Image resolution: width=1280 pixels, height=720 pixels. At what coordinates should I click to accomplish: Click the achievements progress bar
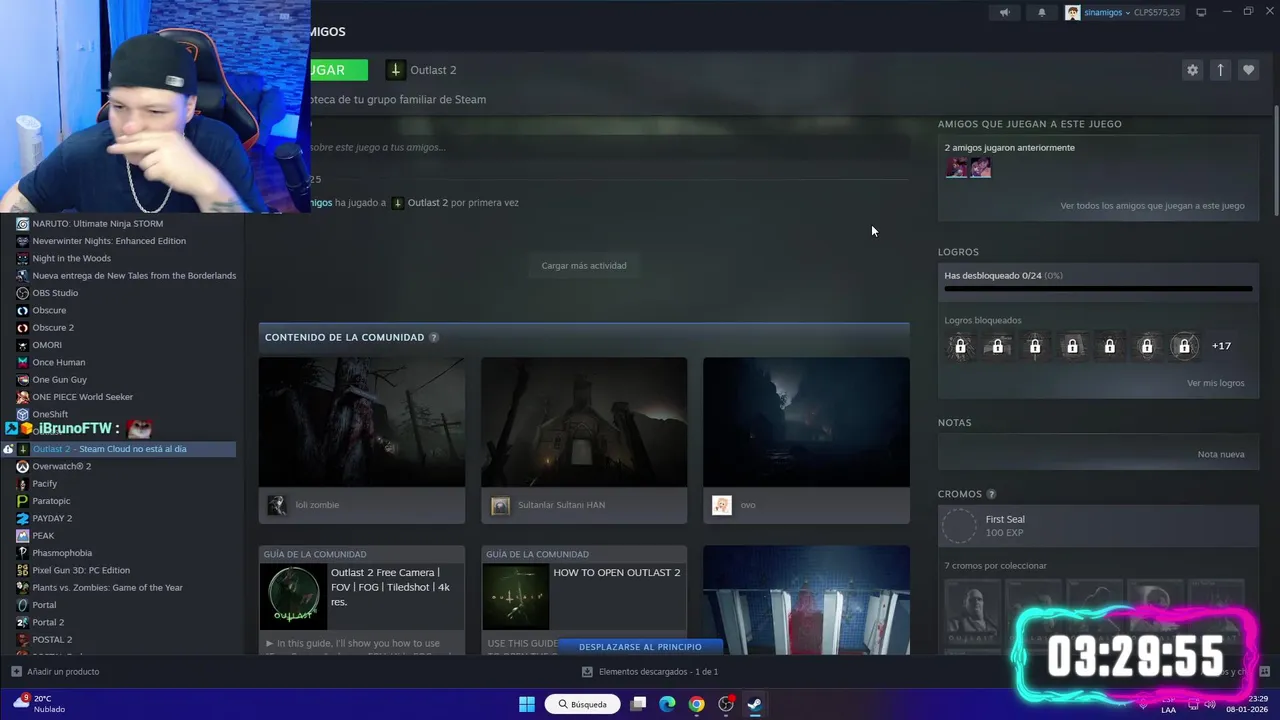(1098, 289)
